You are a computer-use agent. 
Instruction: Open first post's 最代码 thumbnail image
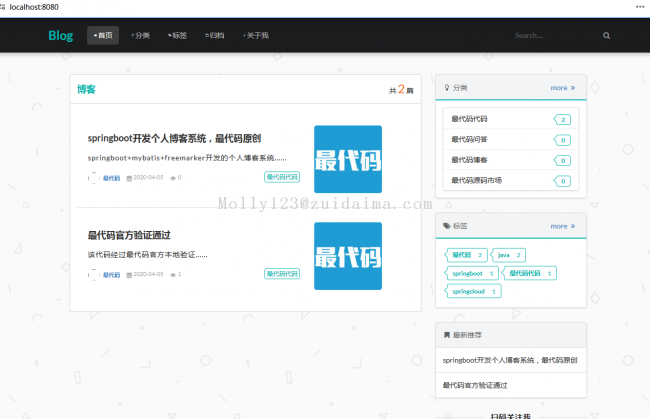347,159
